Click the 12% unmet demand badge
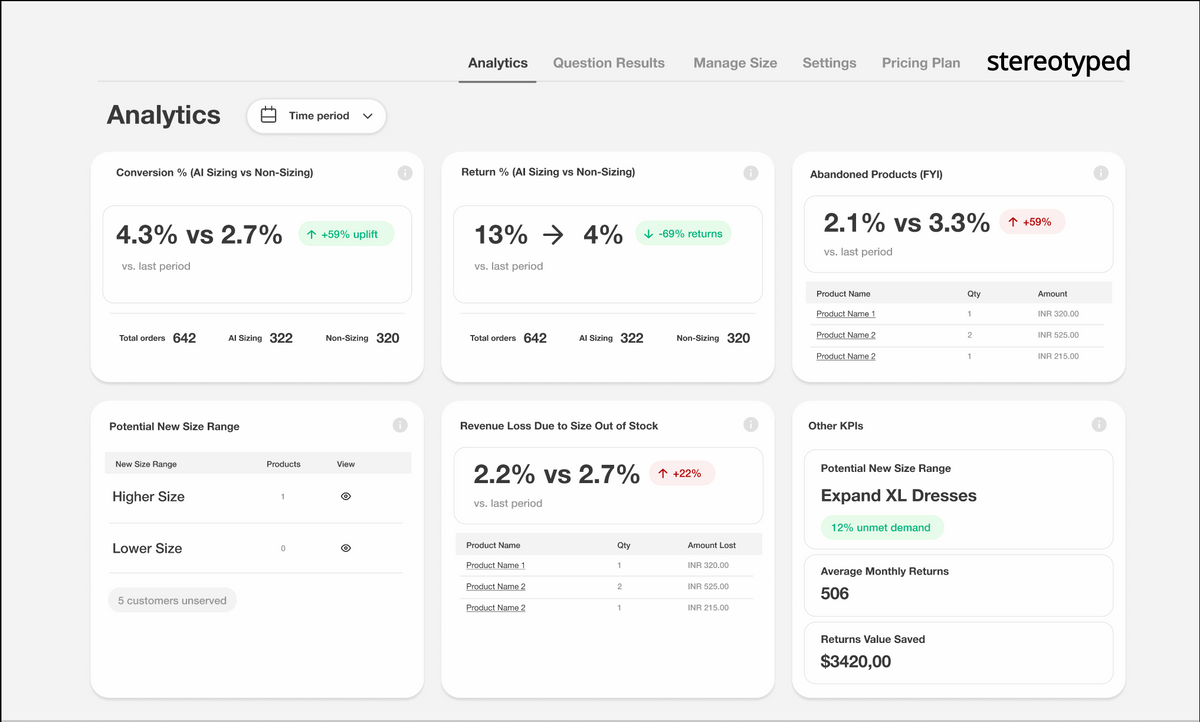 tap(881, 528)
